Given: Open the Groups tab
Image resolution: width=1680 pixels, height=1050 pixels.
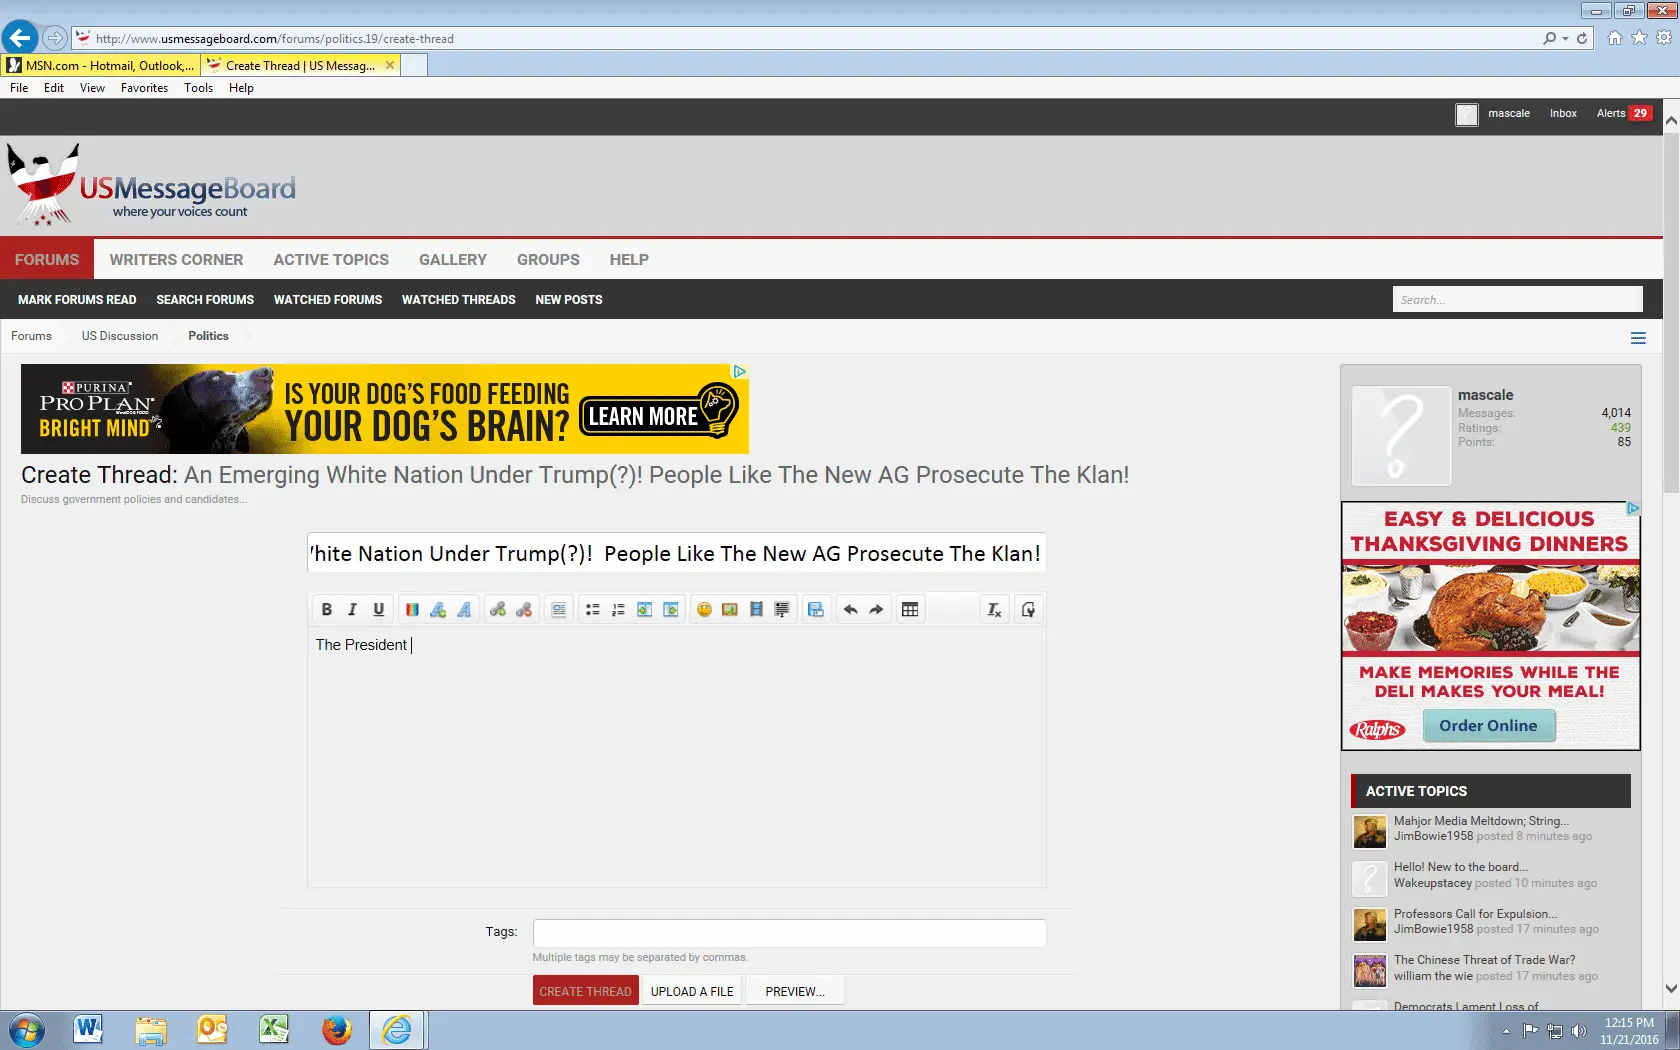Looking at the screenshot, I should [x=548, y=259].
